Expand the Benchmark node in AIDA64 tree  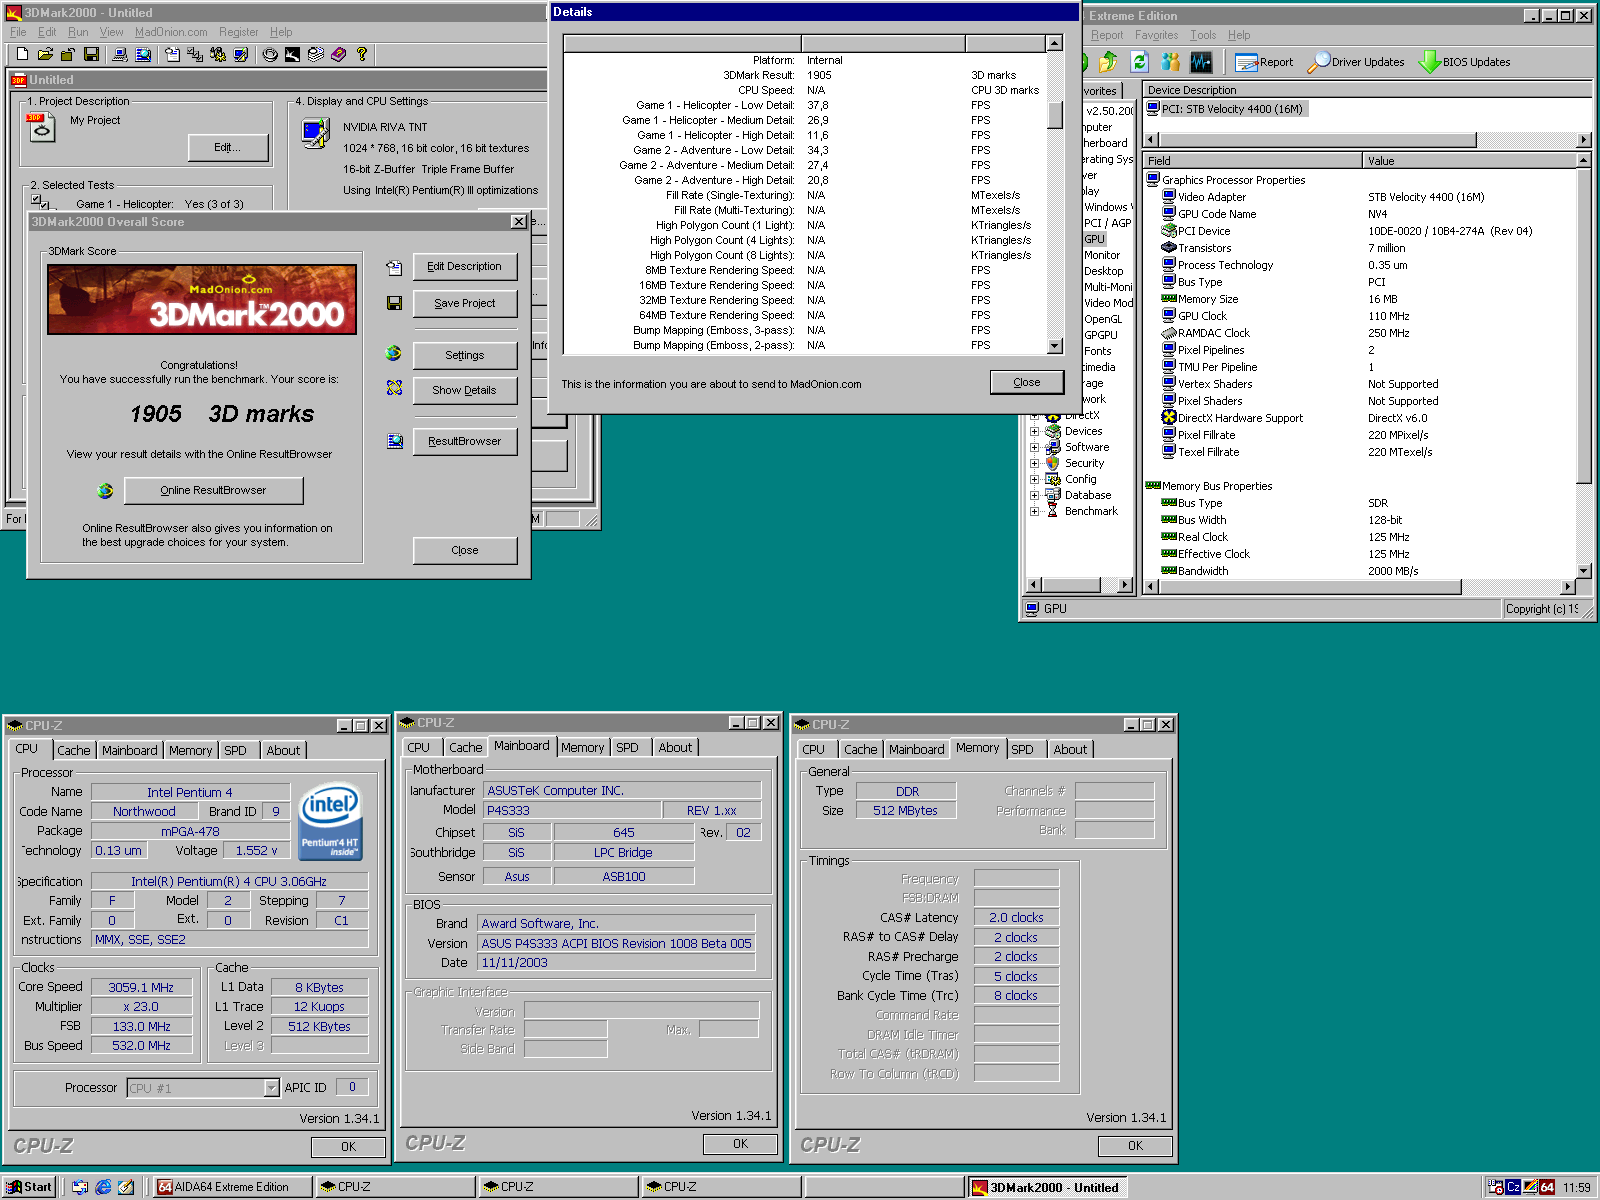pos(1034,512)
